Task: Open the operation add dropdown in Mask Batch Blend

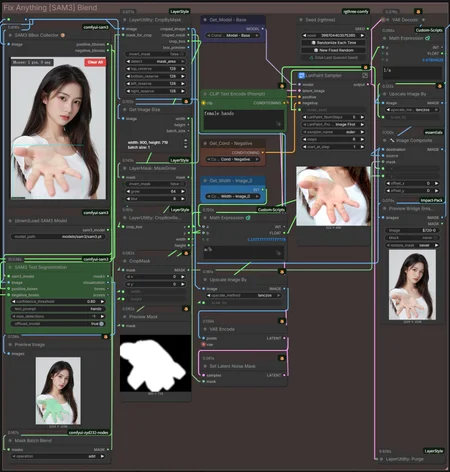Action: coord(58,456)
